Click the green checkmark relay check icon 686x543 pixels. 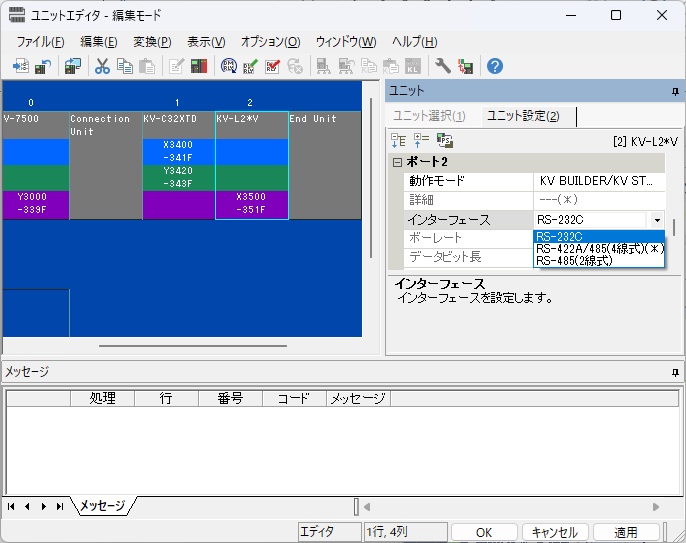click(x=250, y=66)
